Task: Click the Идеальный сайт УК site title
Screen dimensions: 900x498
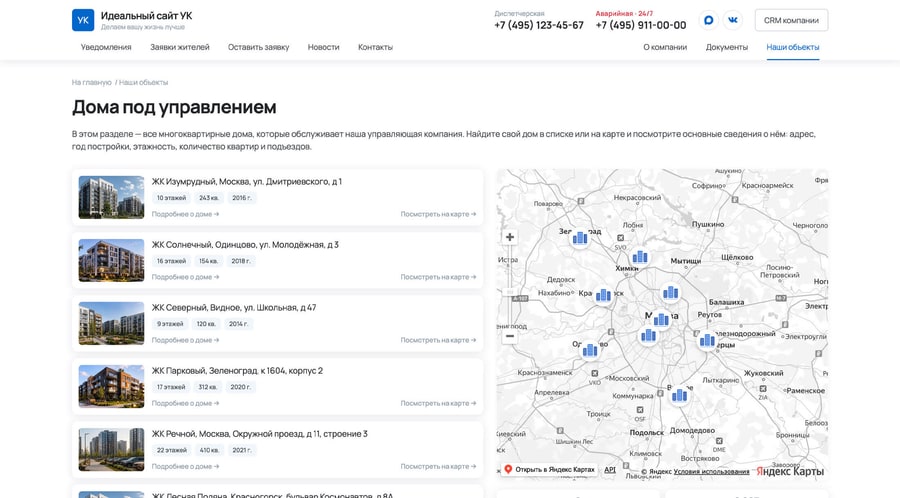Action: [x=146, y=15]
